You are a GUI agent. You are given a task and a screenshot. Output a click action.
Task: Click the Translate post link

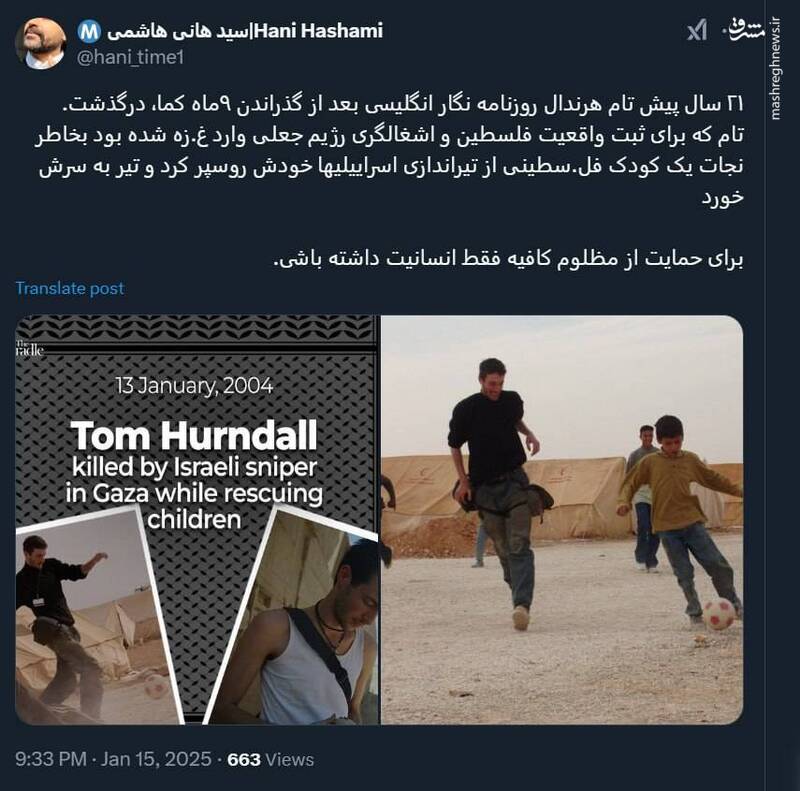click(70, 288)
